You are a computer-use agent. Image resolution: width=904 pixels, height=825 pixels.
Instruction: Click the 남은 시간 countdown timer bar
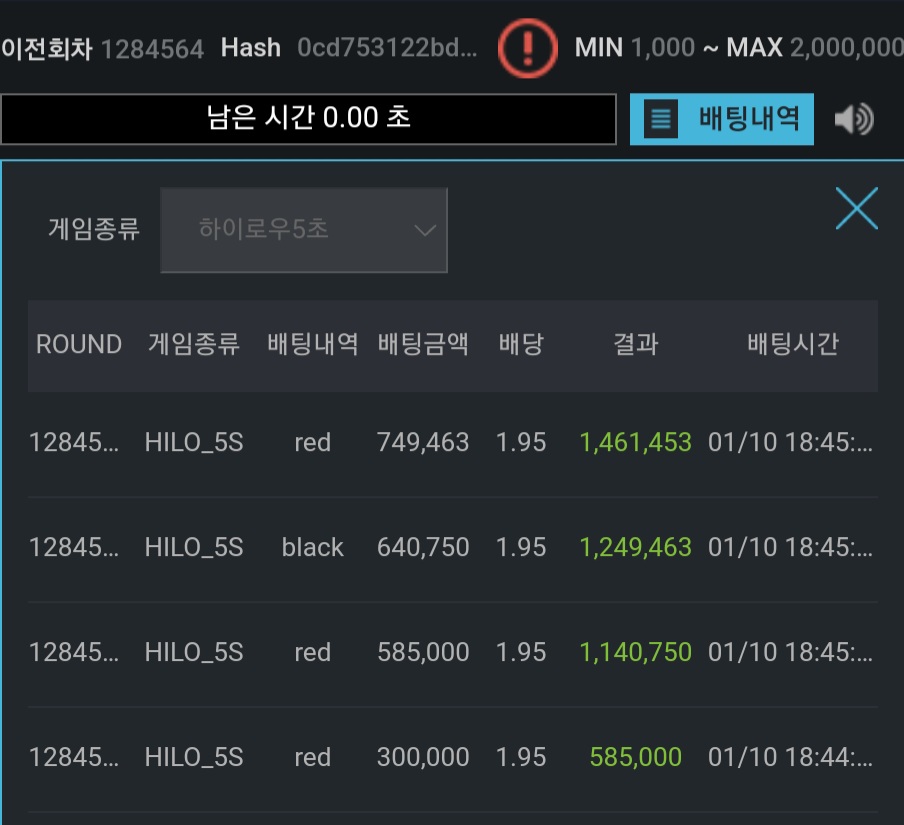coord(308,119)
